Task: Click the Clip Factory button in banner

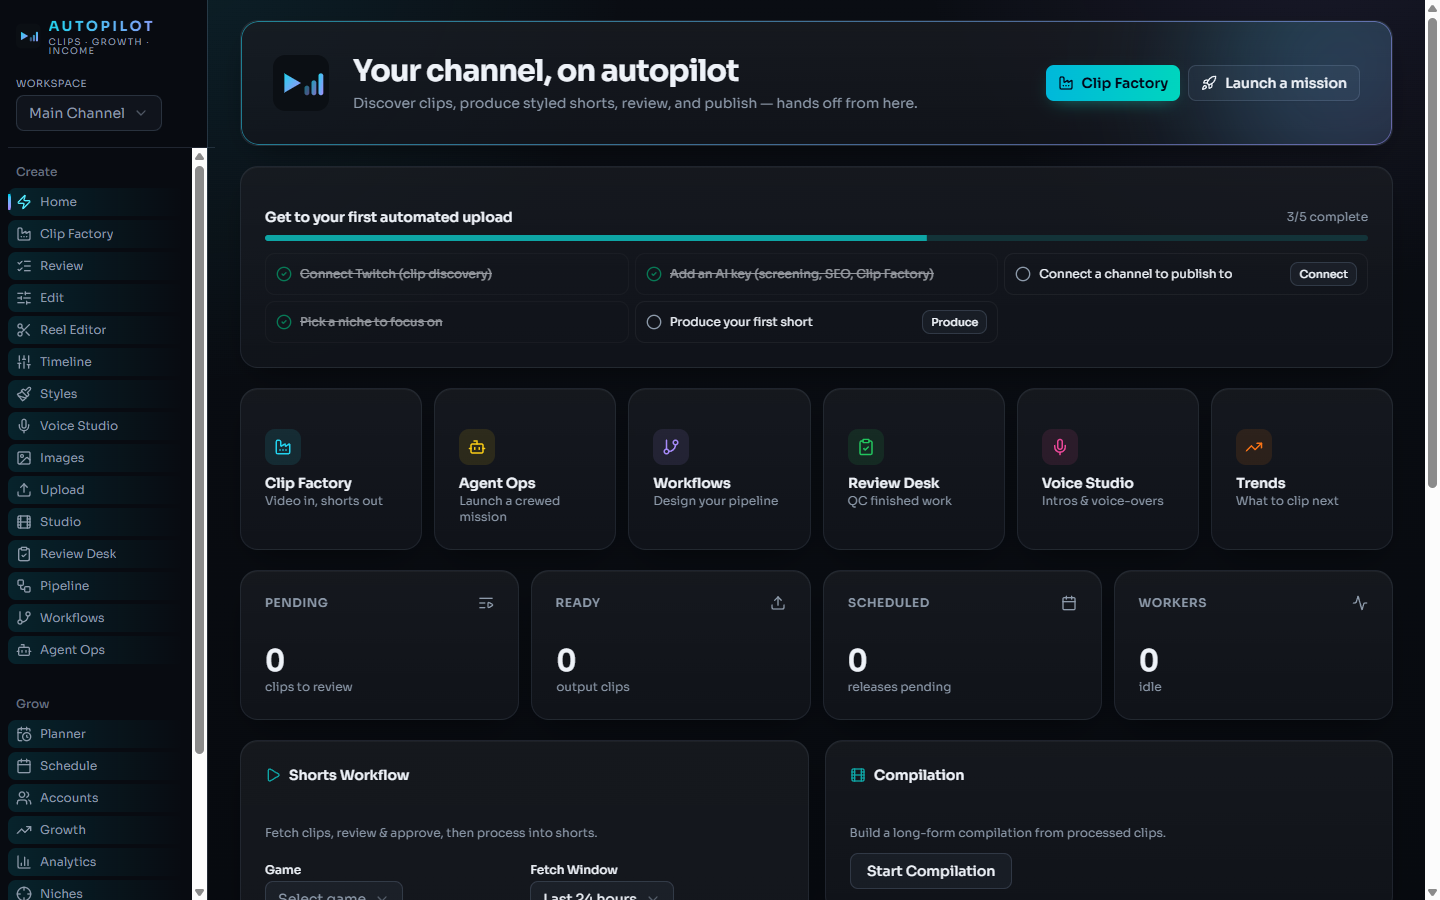Action: [1113, 83]
